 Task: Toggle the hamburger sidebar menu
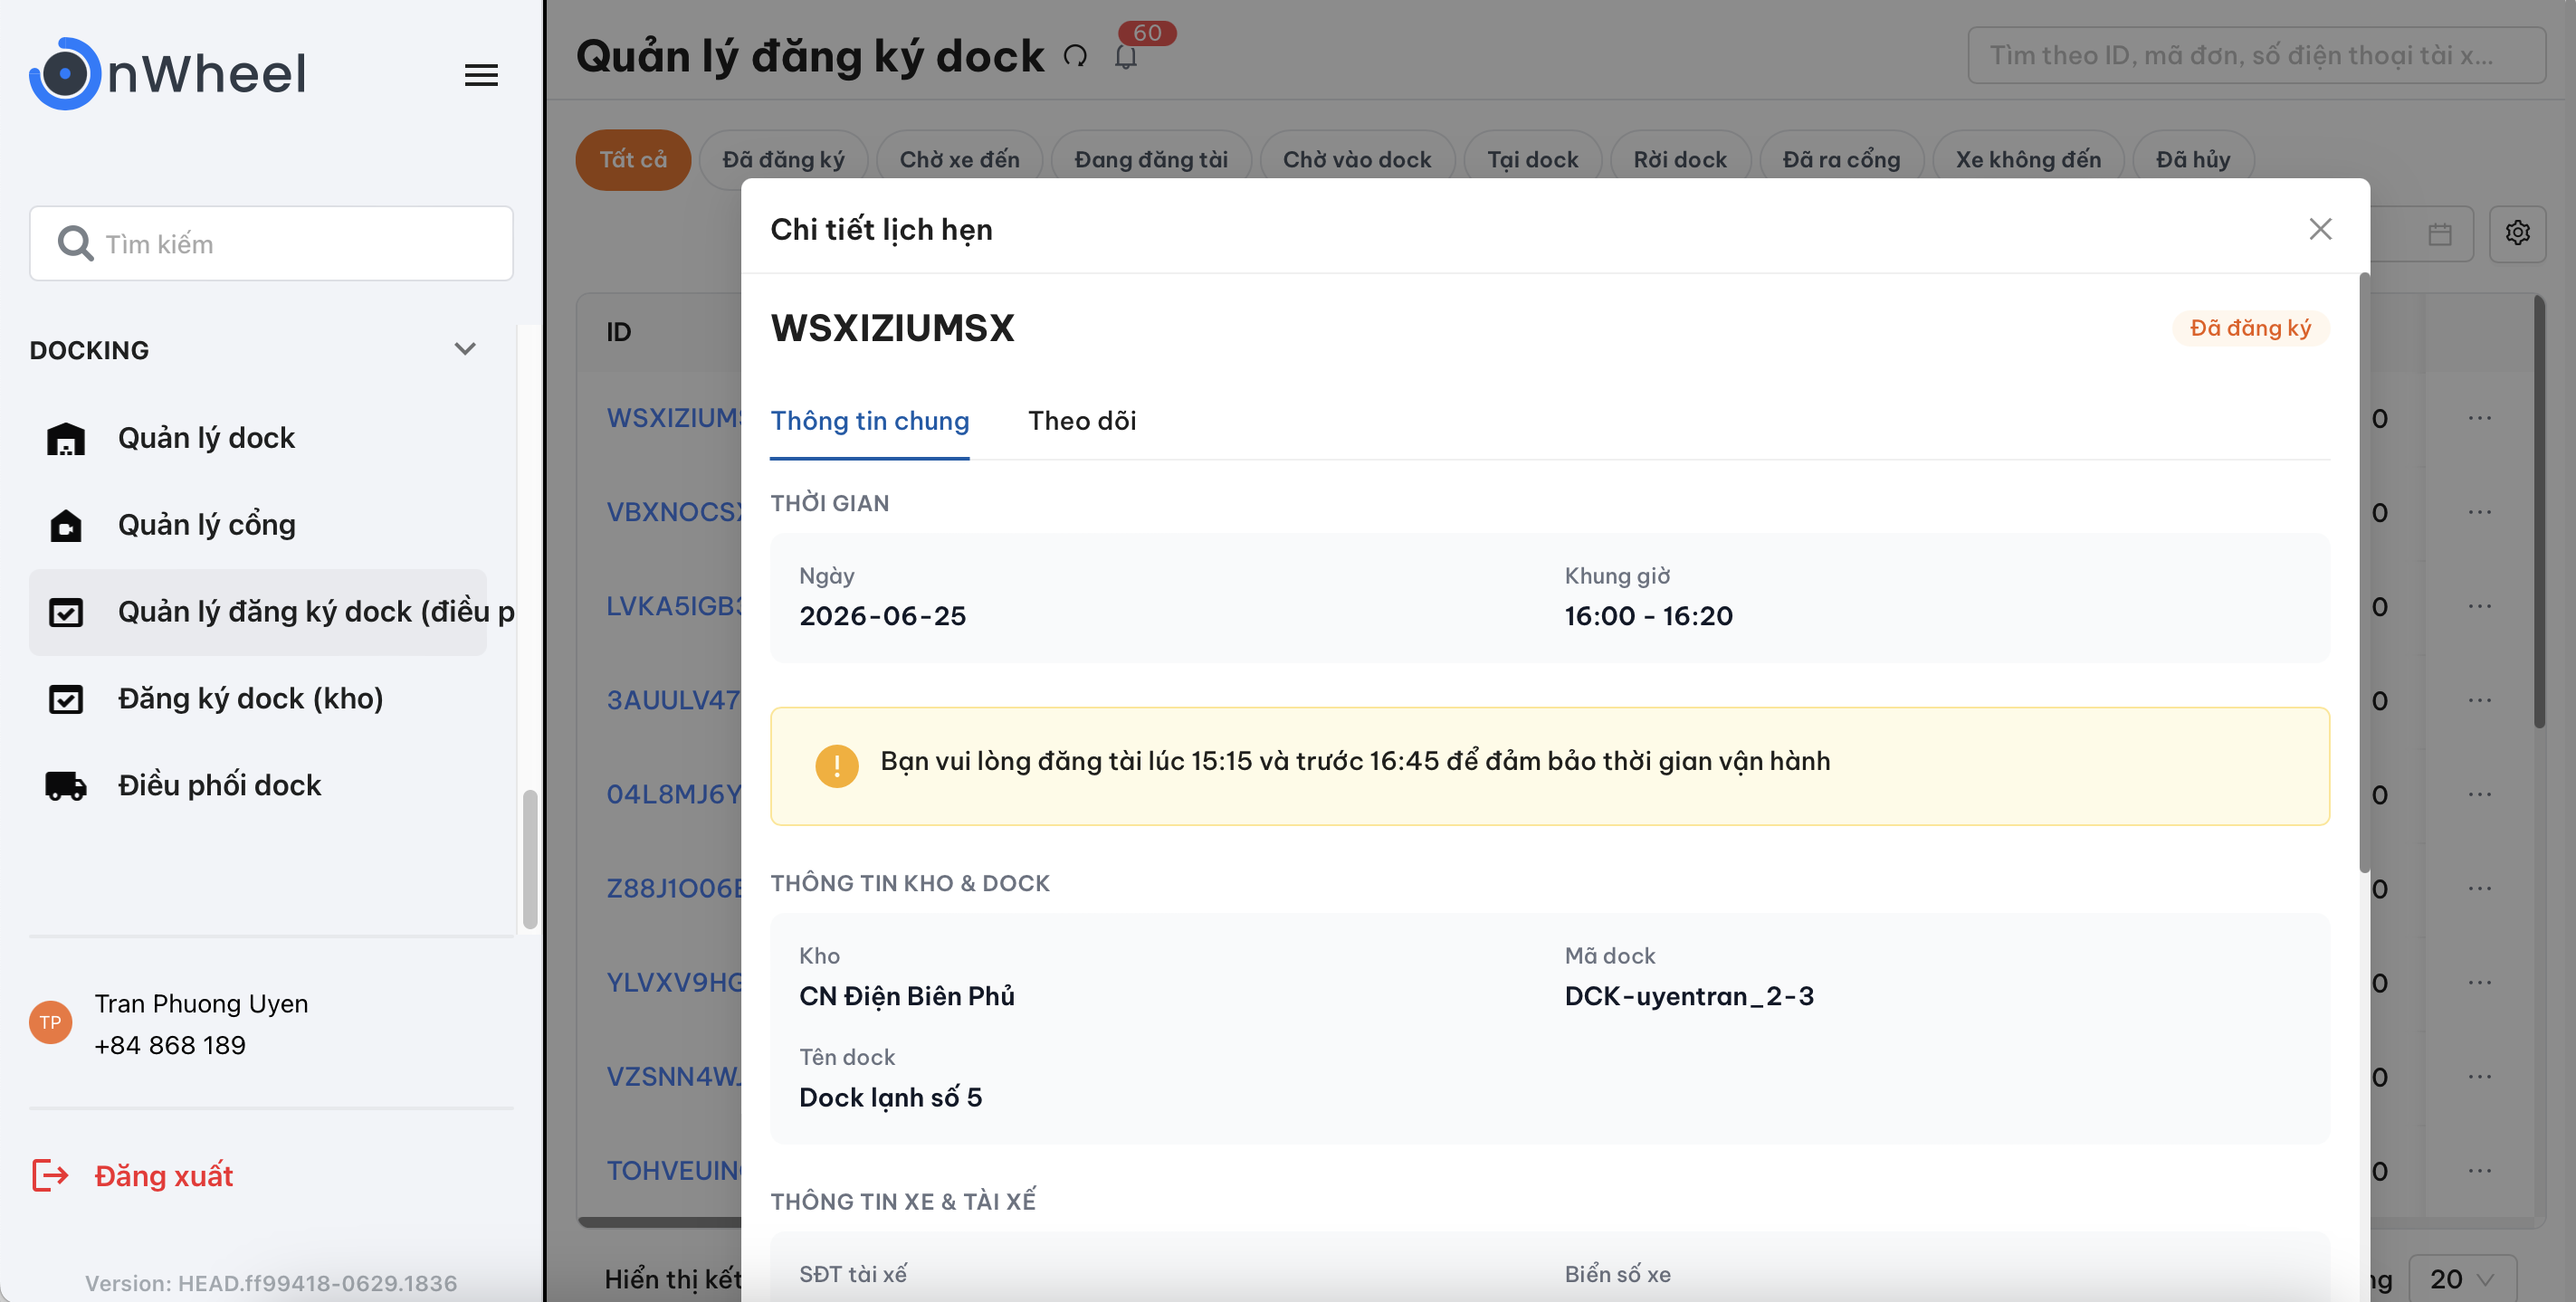pos(481,74)
